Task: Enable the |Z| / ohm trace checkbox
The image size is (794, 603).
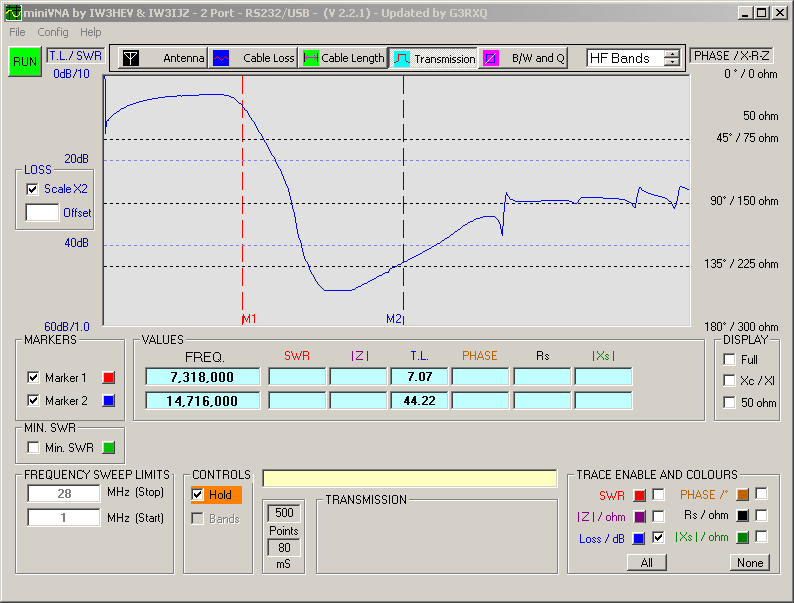Action: click(x=658, y=516)
